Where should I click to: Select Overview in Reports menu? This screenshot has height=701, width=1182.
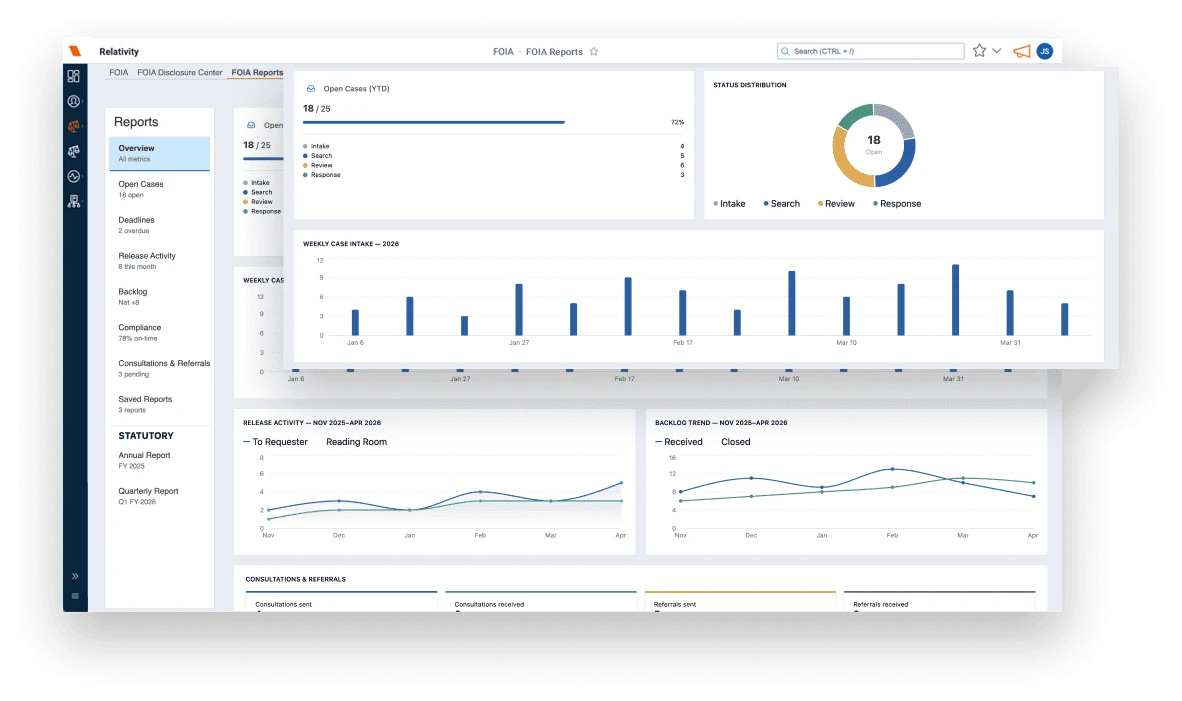click(159, 153)
